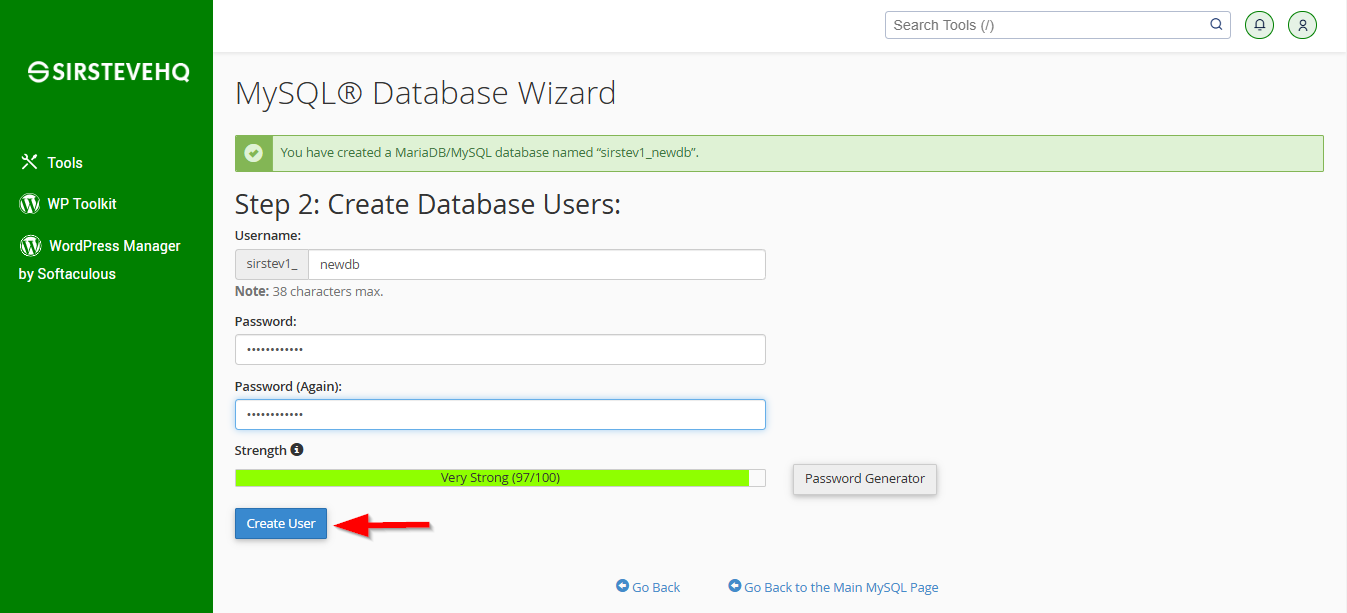Click the WordPress Manager icon
Image resolution: width=1347 pixels, height=613 pixels.
[30, 245]
